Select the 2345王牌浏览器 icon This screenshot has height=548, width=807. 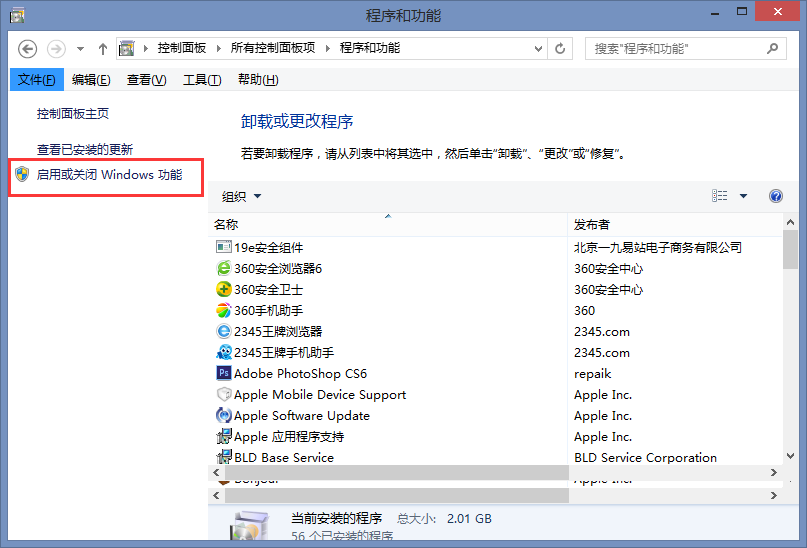(223, 331)
